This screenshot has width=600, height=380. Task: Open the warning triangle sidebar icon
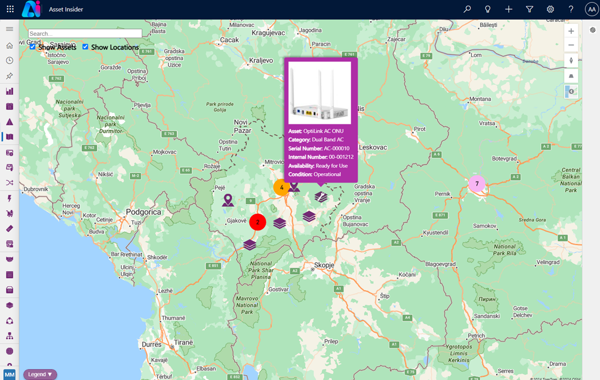pyautogui.click(x=10, y=122)
